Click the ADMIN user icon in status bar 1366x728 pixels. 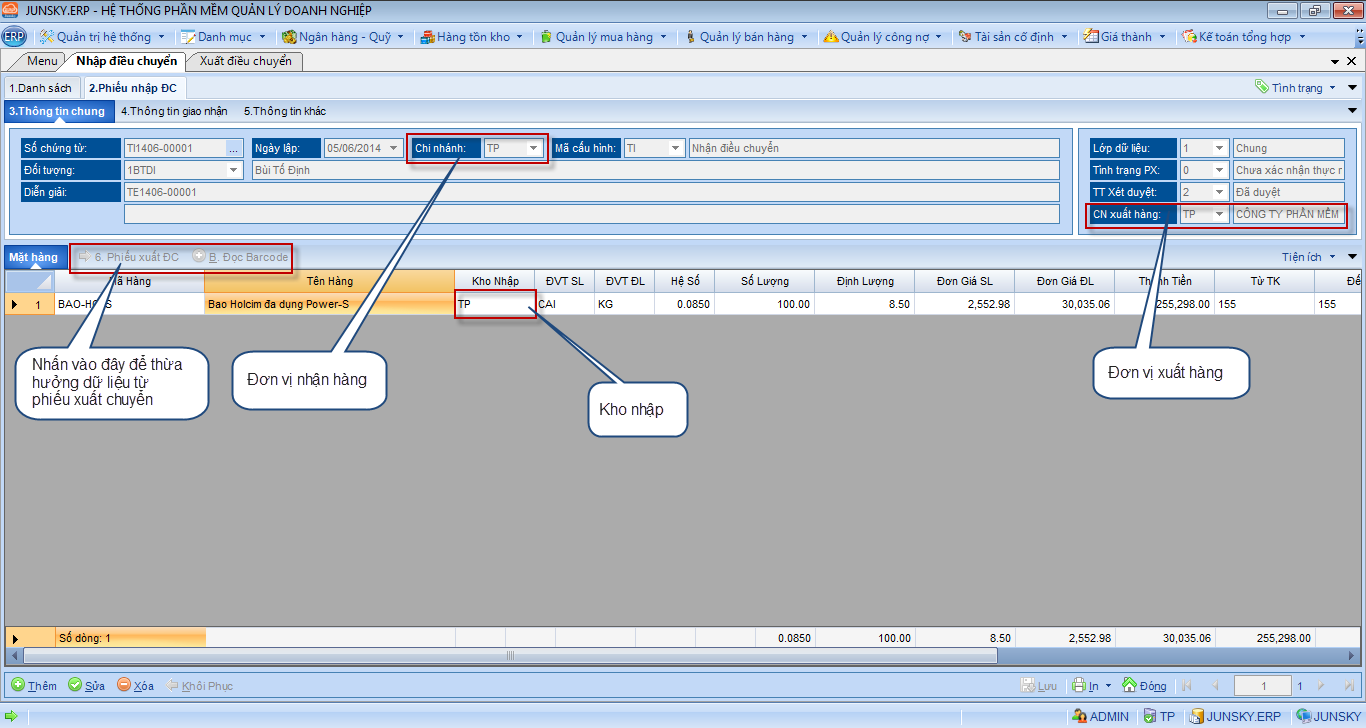[1079, 716]
